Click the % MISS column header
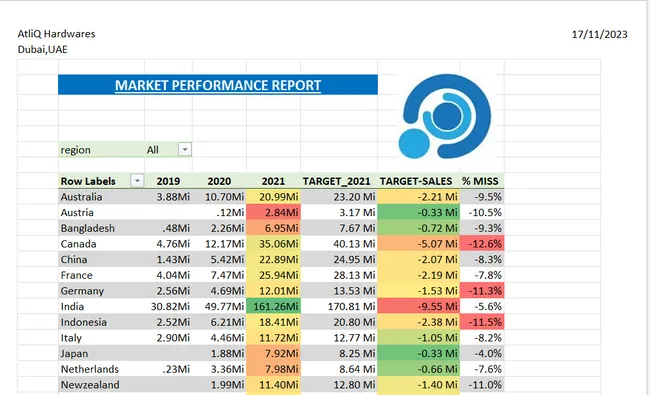Image resolution: width=650 pixels, height=395 pixels. pyautogui.click(x=480, y=181)
